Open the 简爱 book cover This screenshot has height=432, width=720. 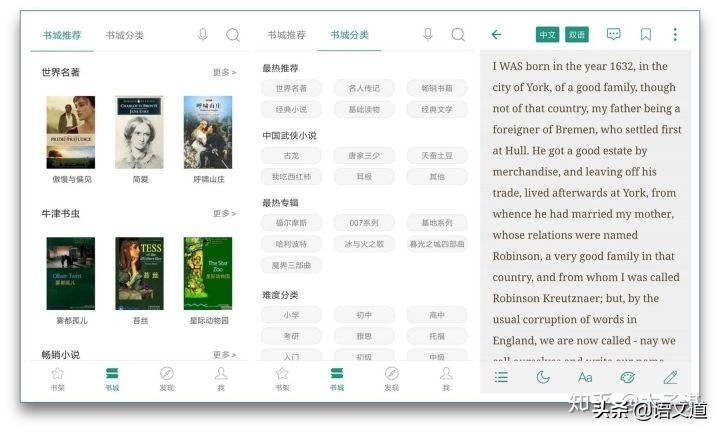click(x=139, y=132)
